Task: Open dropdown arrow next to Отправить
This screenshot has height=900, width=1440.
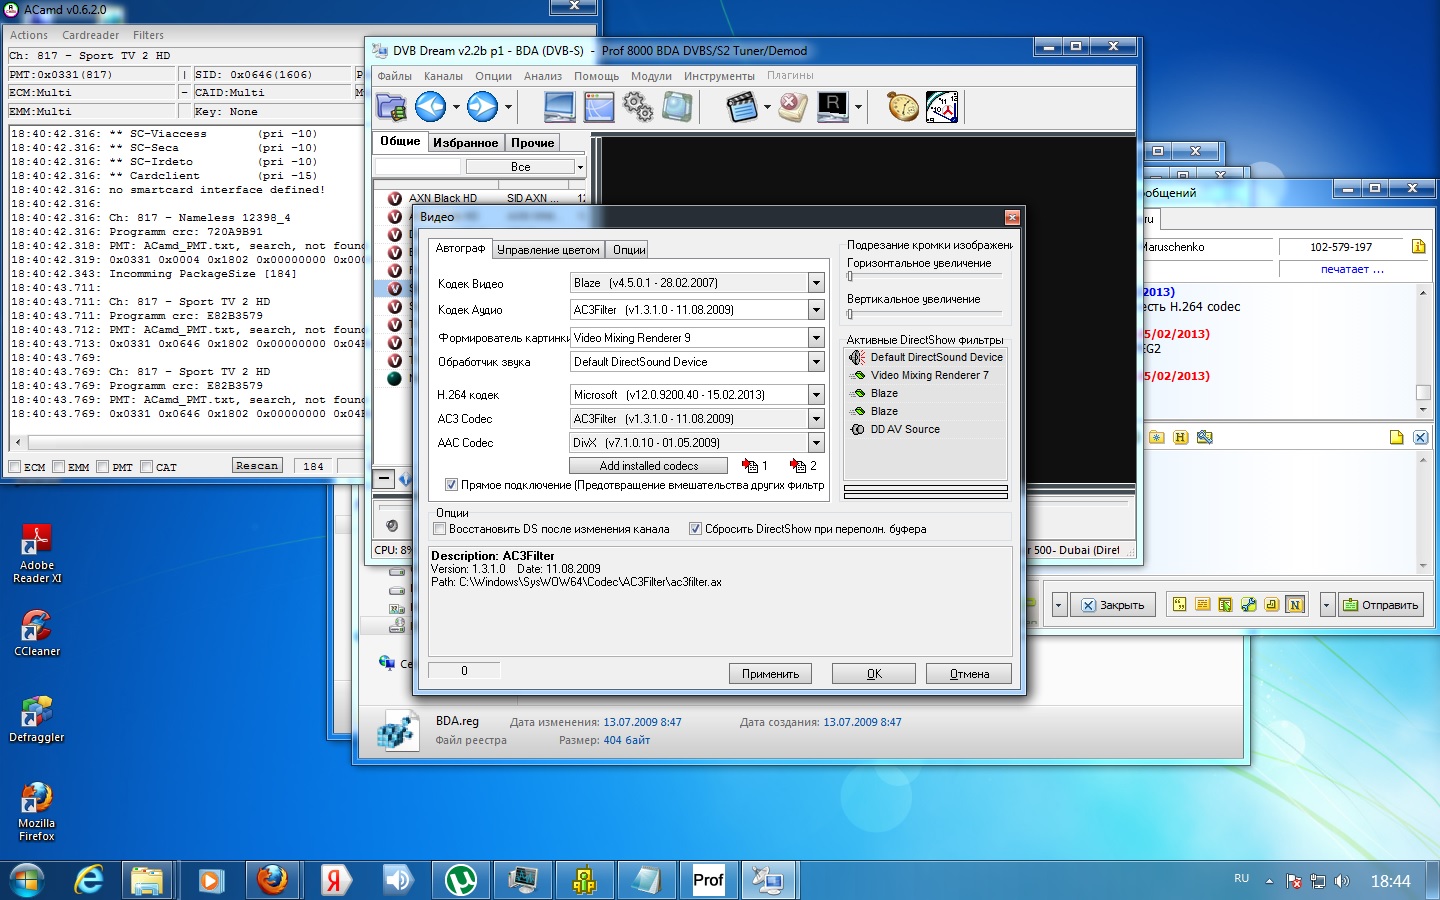Action: tap(1327, 605)
